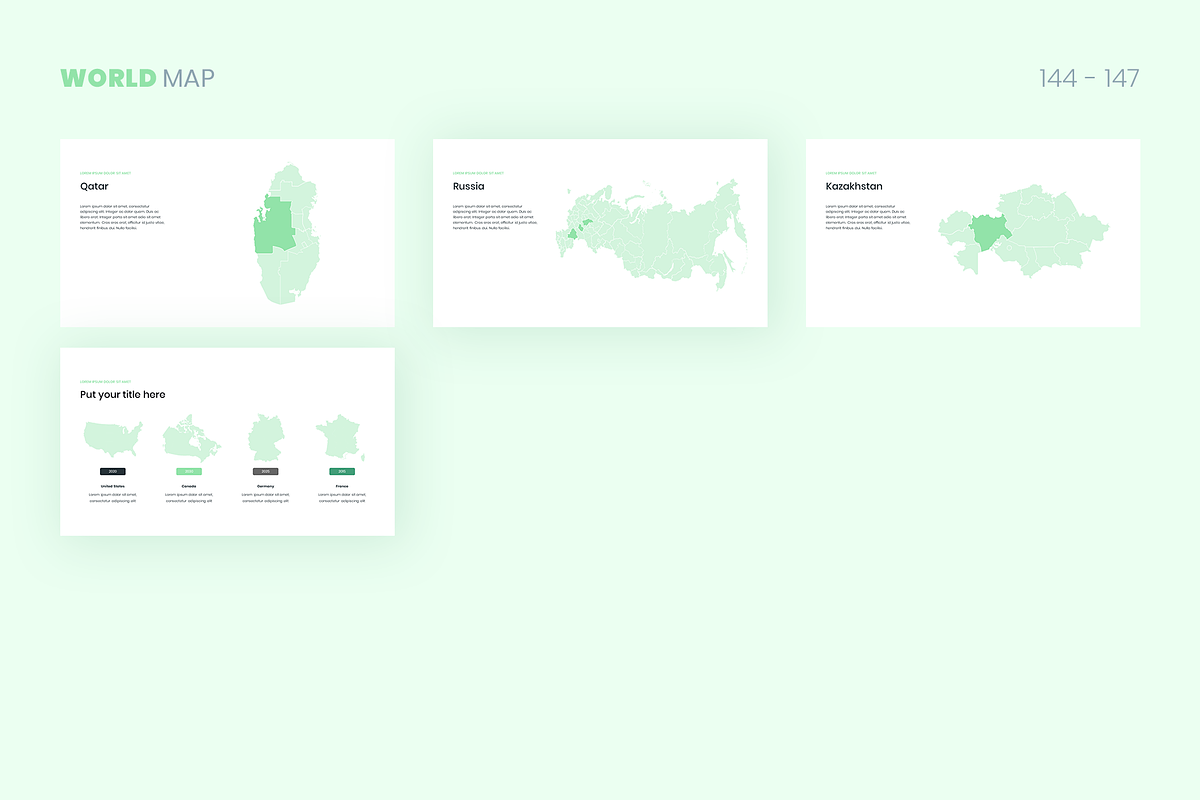Select the 'Put your title here' slide
This screenshot has height=800, width=1200.
227,441
